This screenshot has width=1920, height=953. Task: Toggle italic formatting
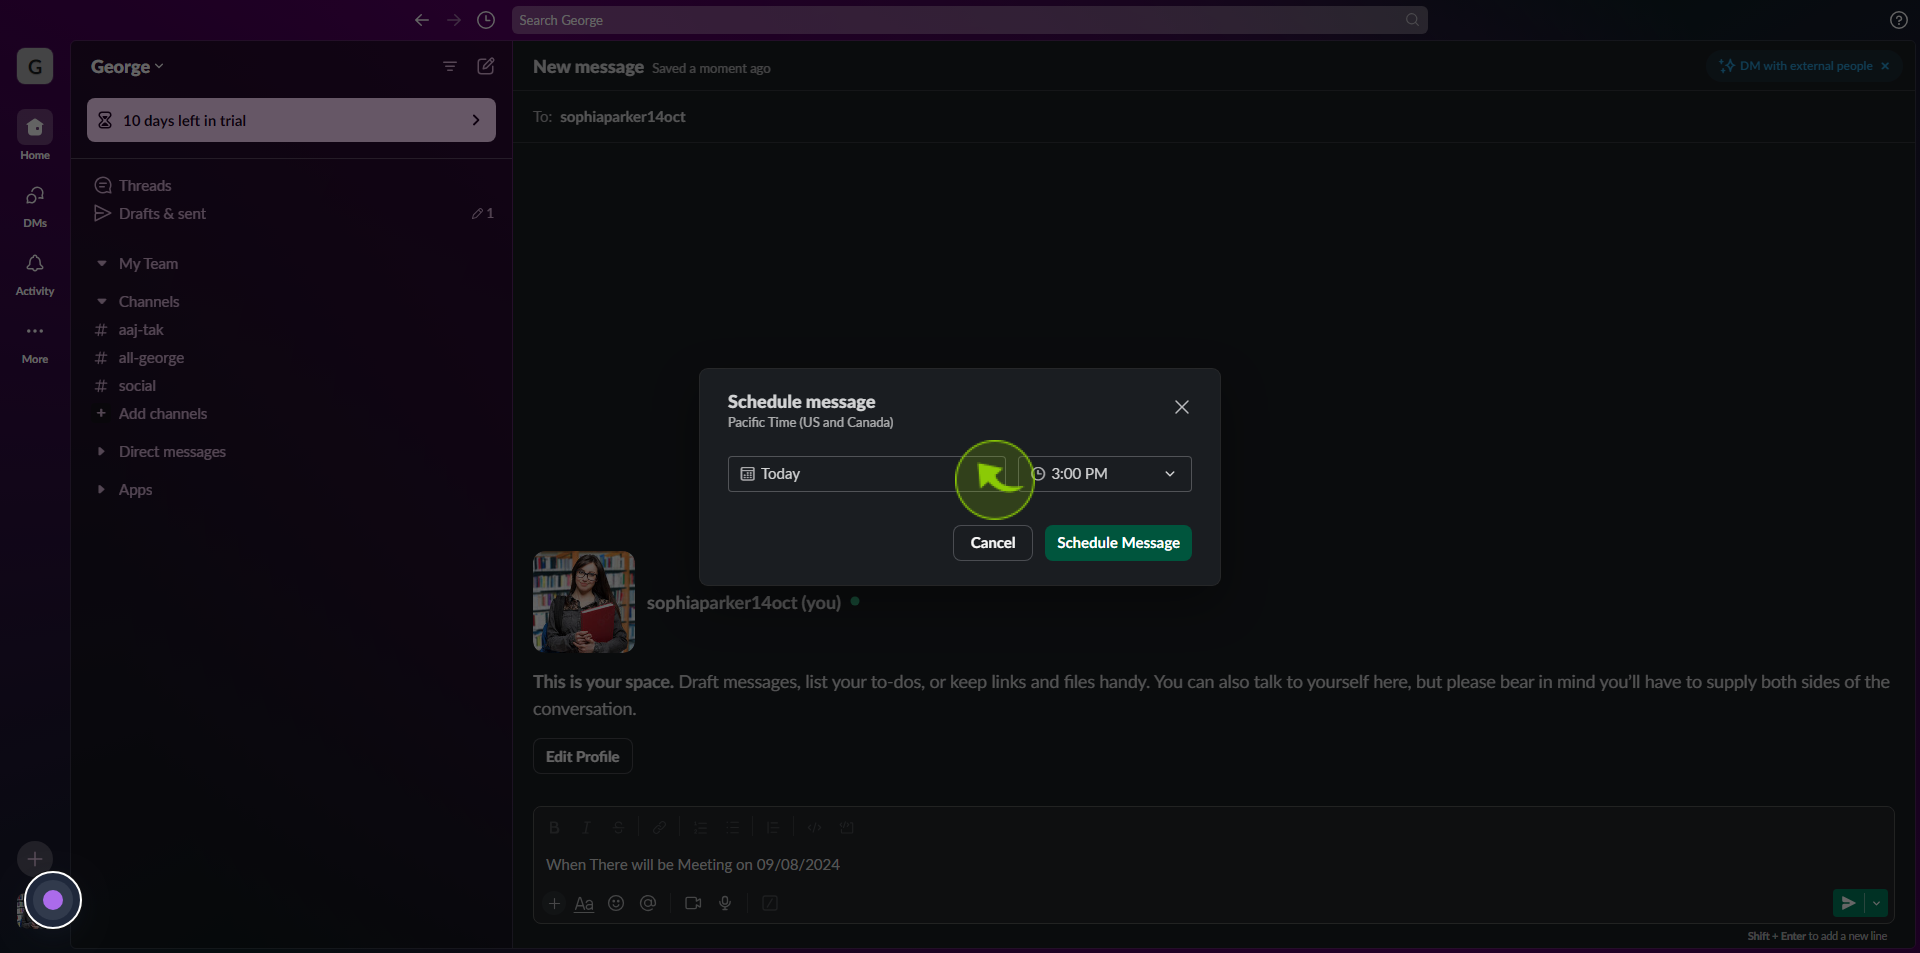(586, 828)
